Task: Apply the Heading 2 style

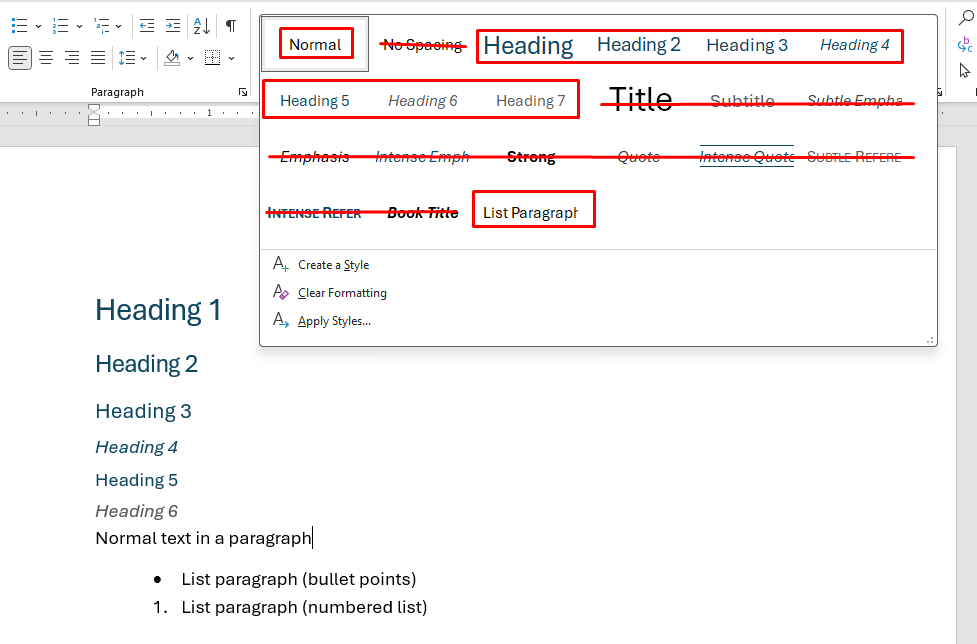Action: pos(638,45)
